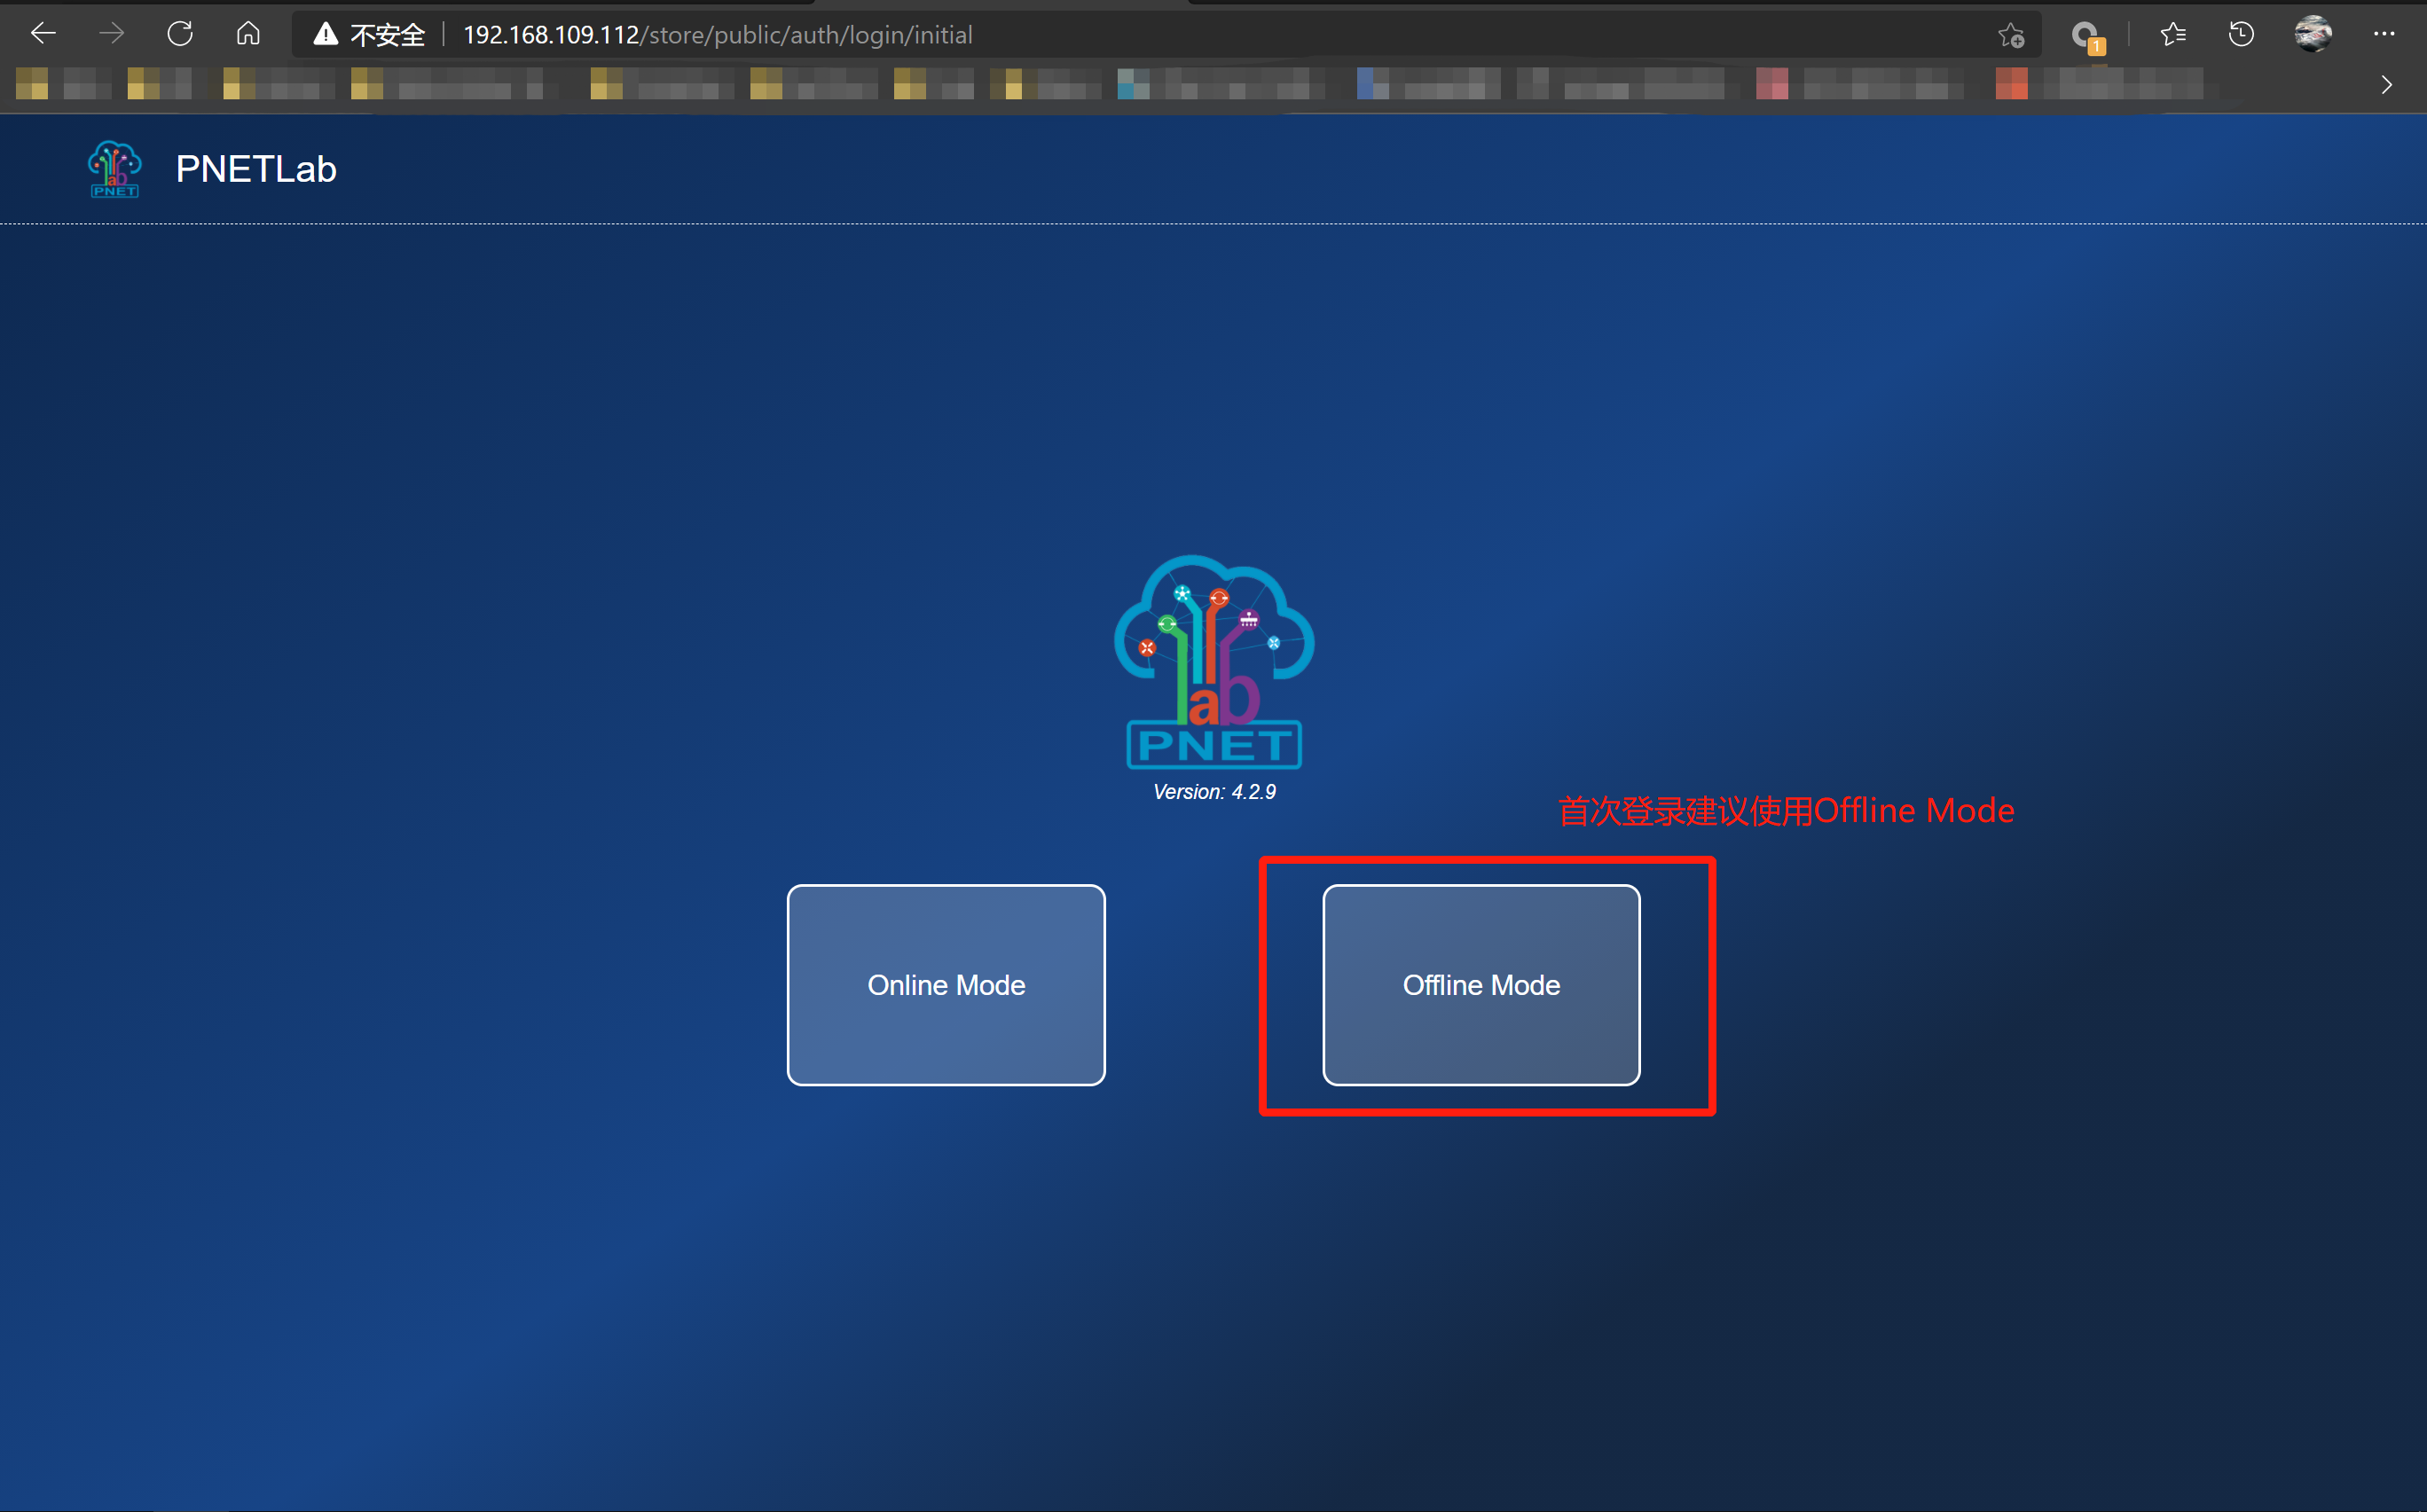Open the user profile avatar
The width and height of the screenshot is (2427, 1512).
click(x=2312, y=34)
